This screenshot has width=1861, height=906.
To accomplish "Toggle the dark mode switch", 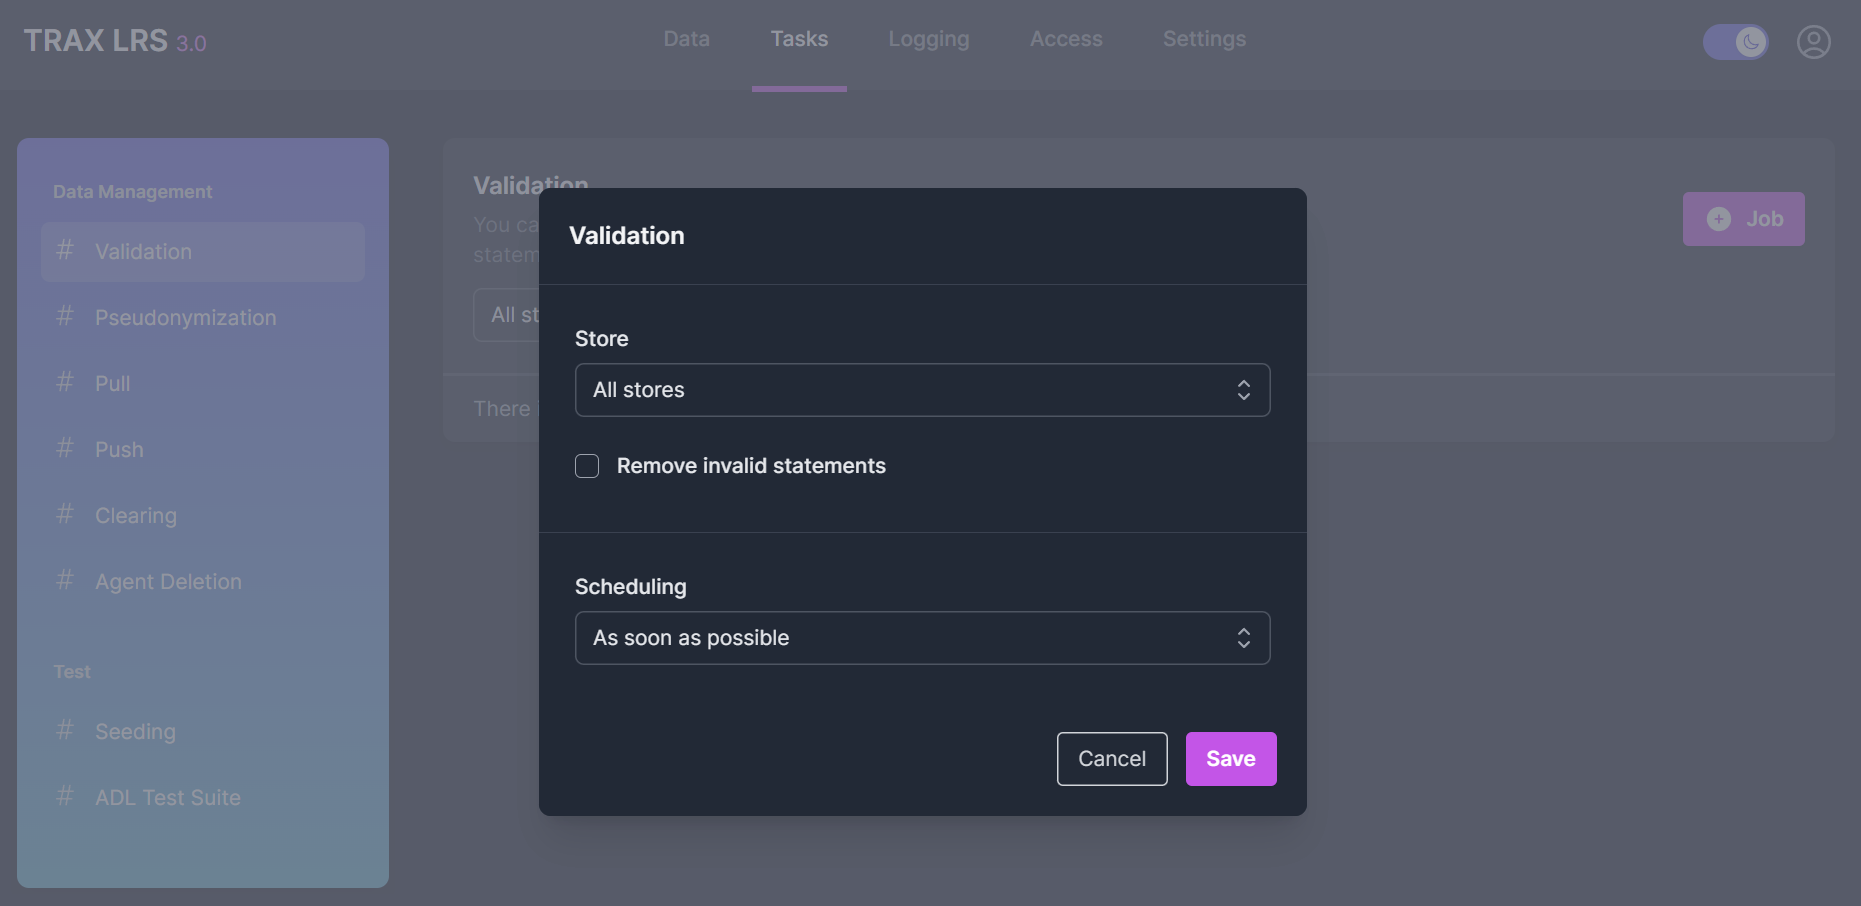I will [x=1735, y=42].
